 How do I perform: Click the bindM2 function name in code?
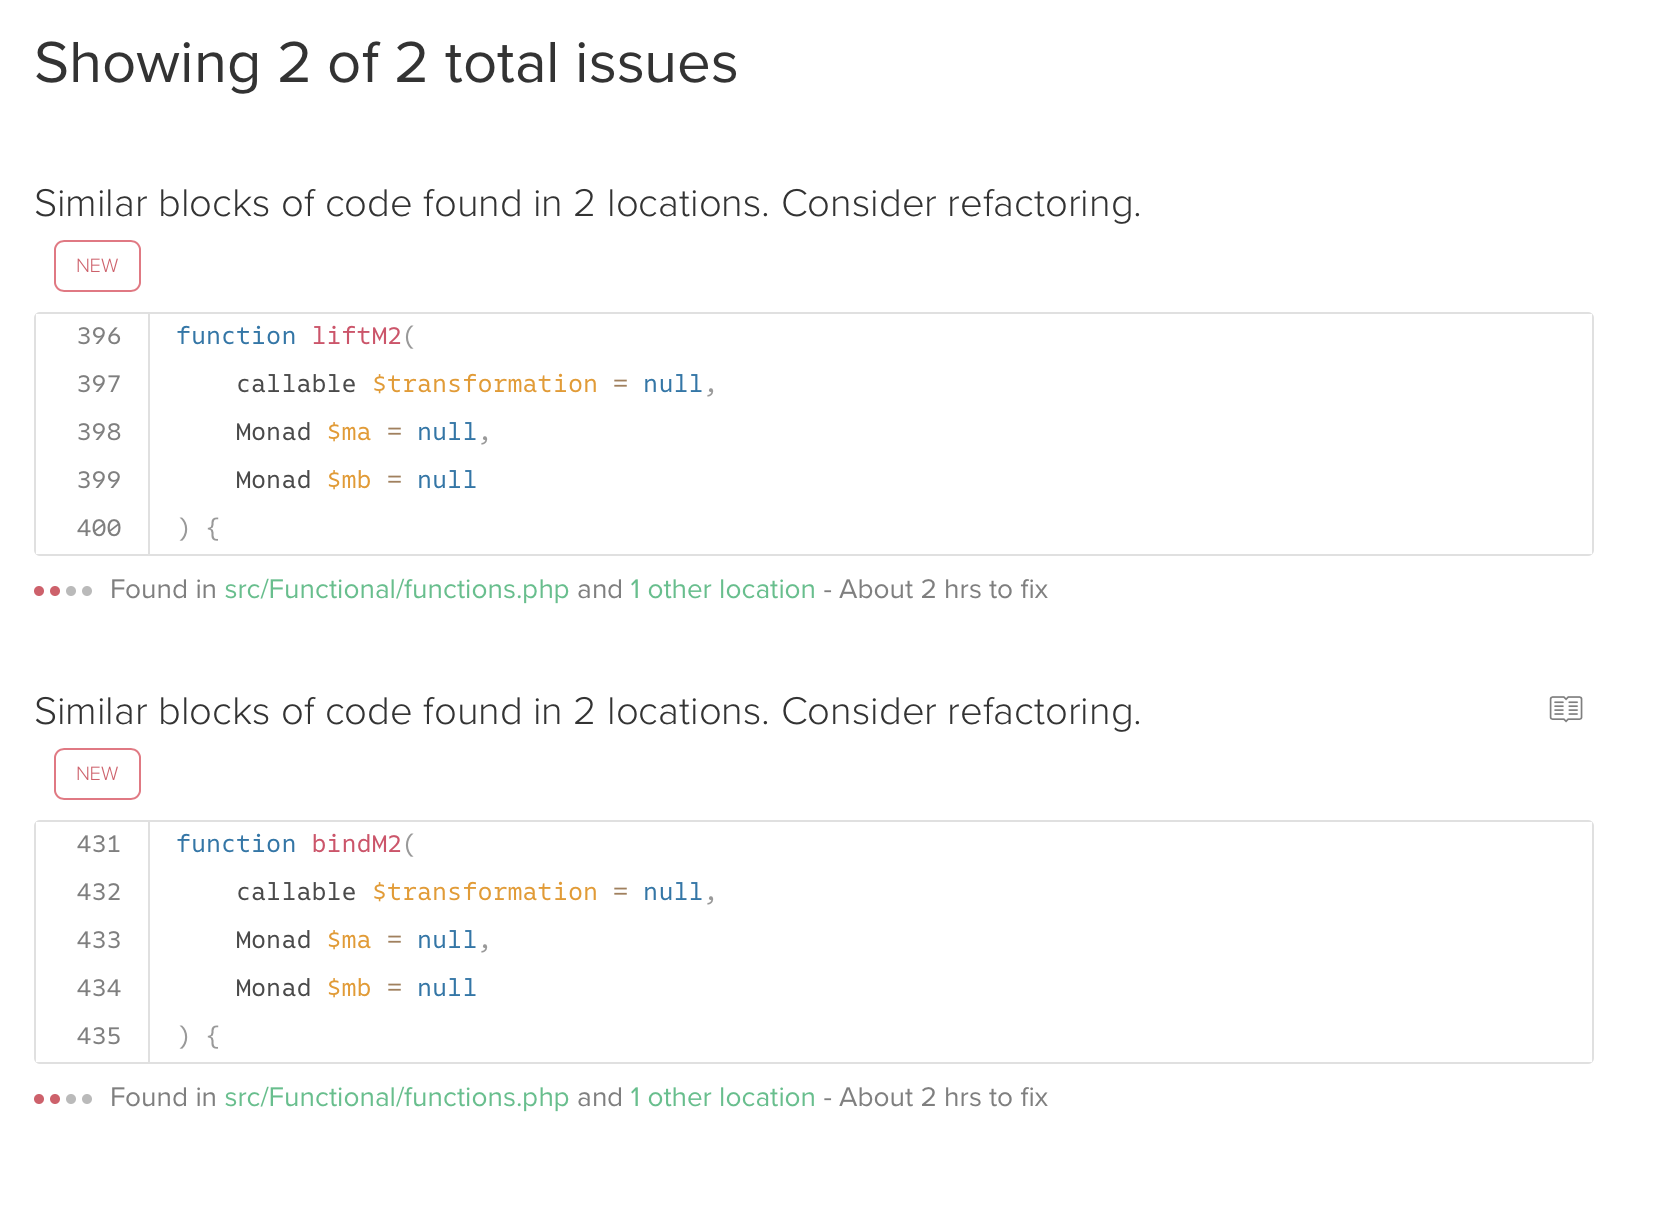point(356,845)
